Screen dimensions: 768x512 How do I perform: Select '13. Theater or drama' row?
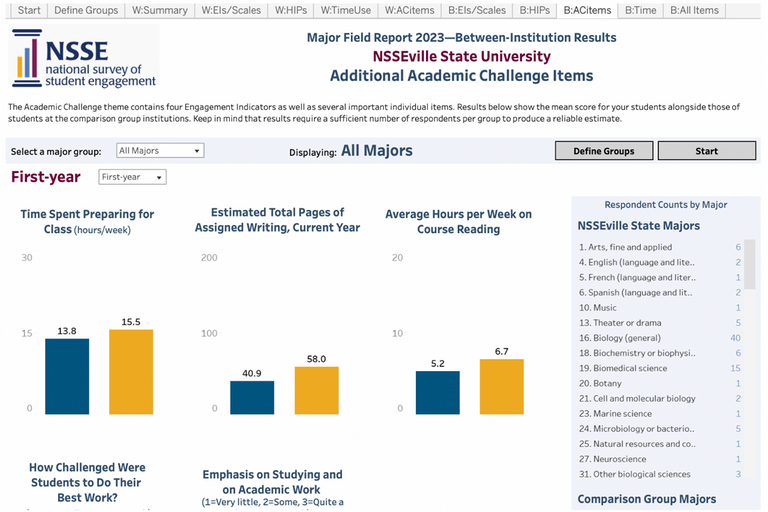[x=659, y=323]
